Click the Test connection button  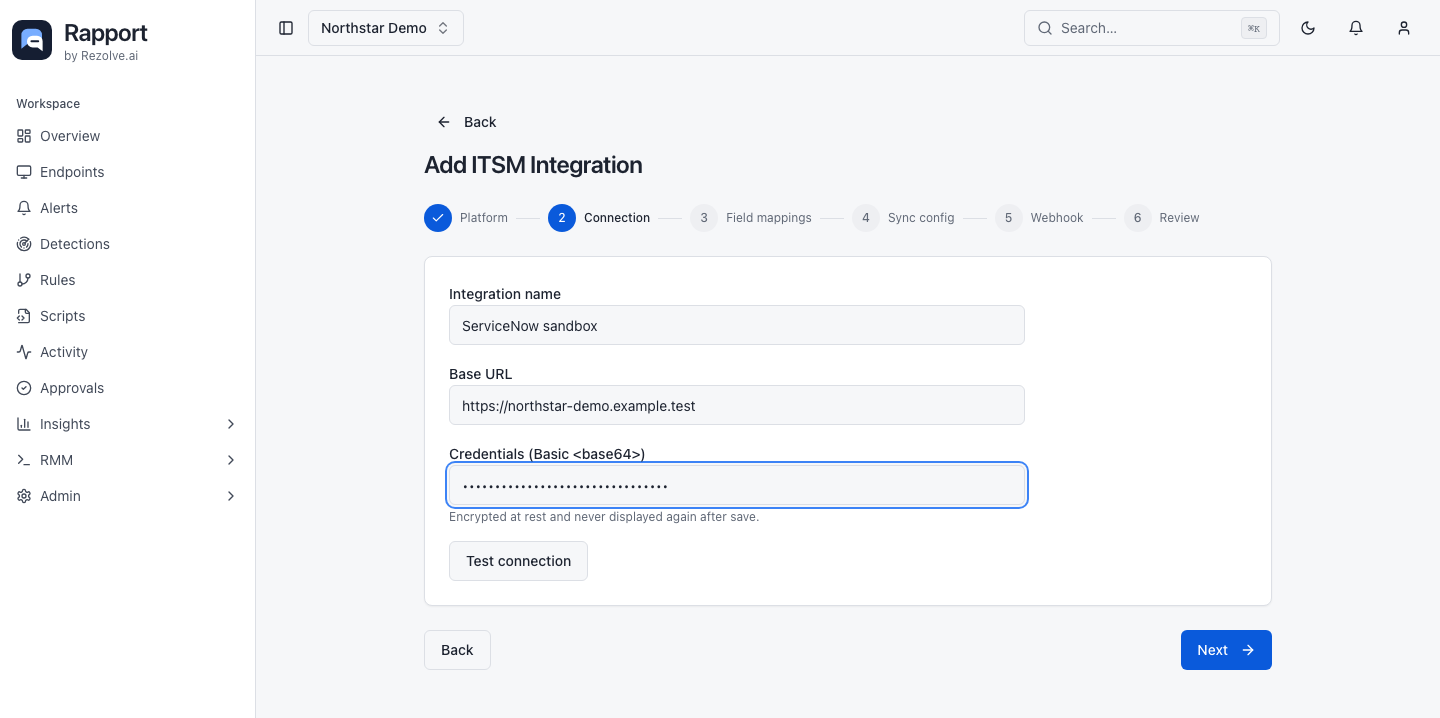518,561
